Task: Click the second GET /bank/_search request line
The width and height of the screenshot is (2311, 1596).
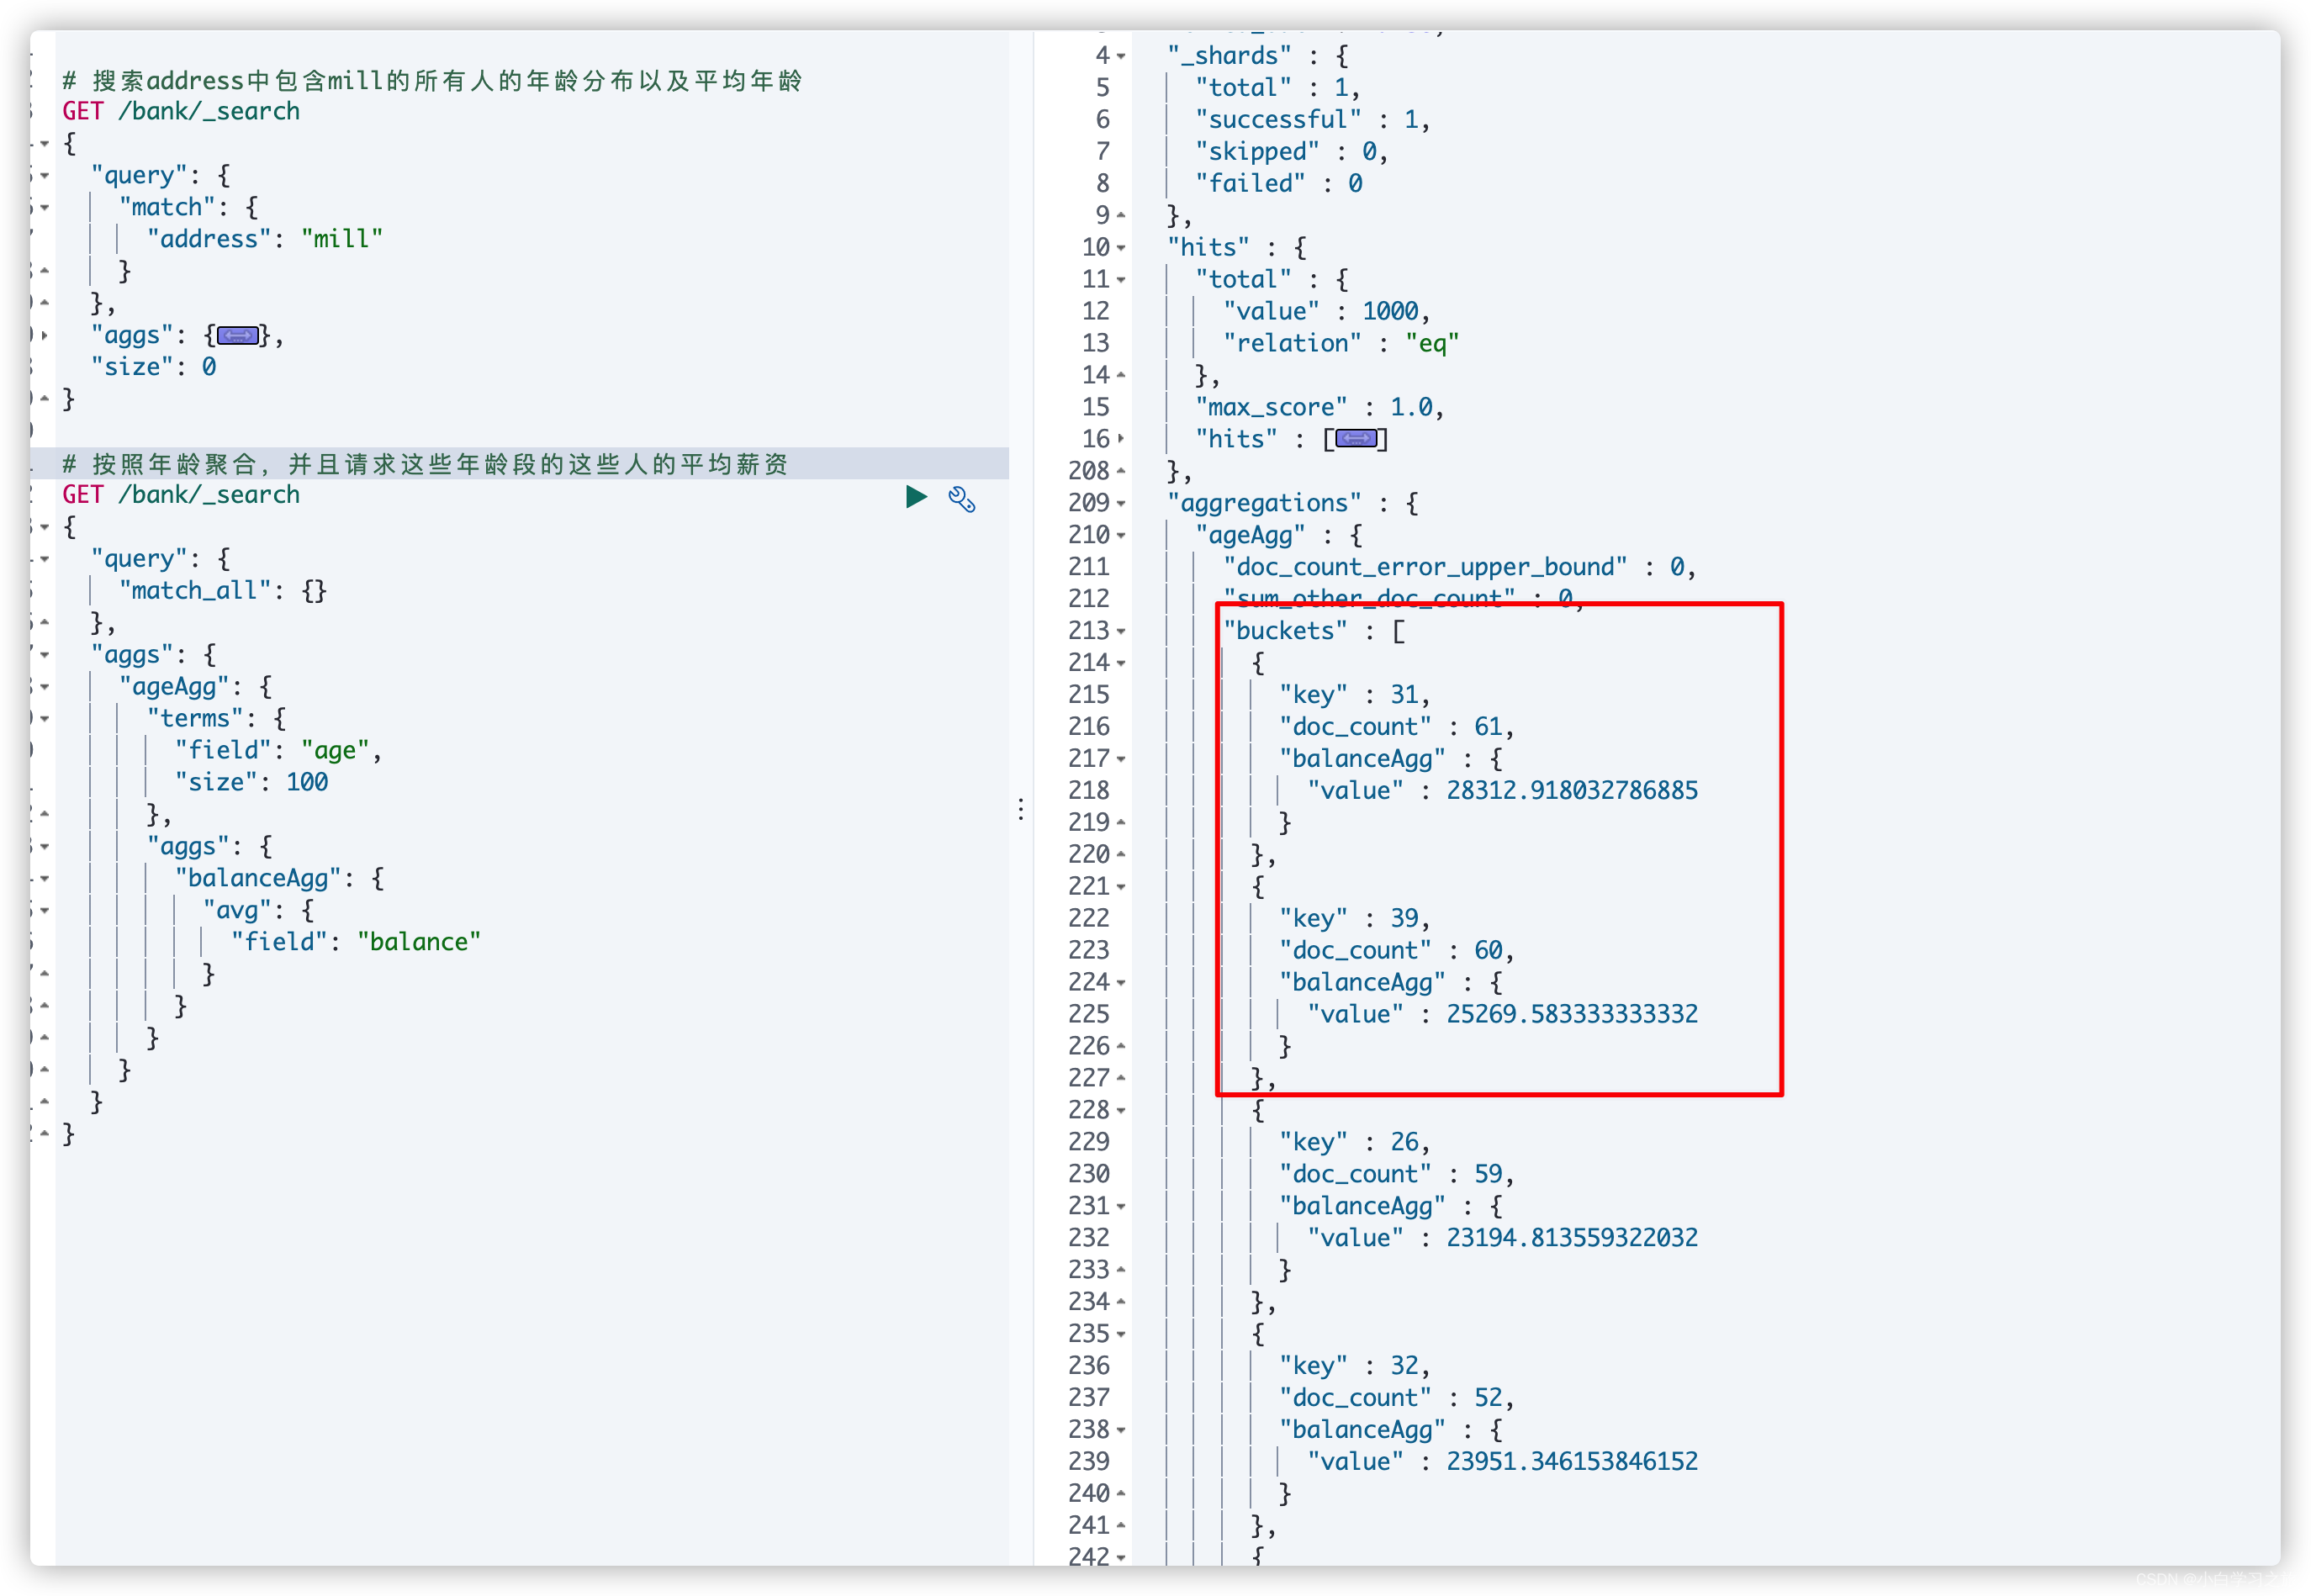Action: pos(181,495)
